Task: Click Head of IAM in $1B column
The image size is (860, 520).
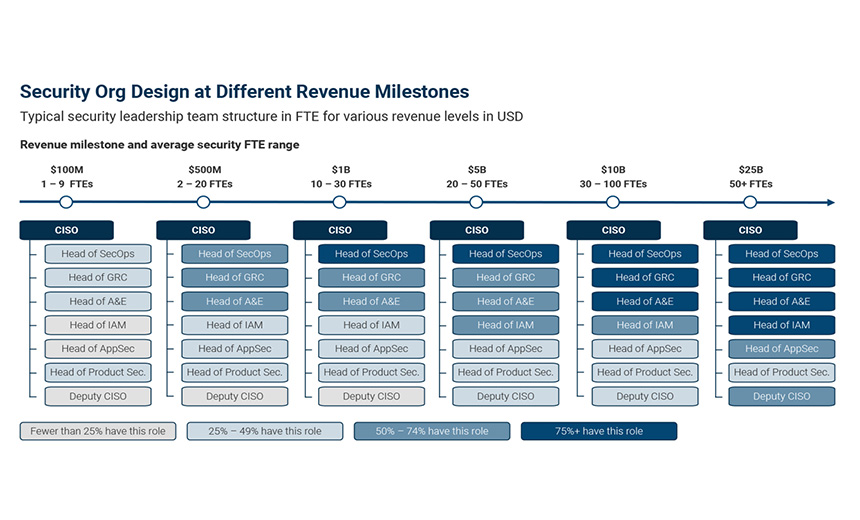Action: [371, 325]
